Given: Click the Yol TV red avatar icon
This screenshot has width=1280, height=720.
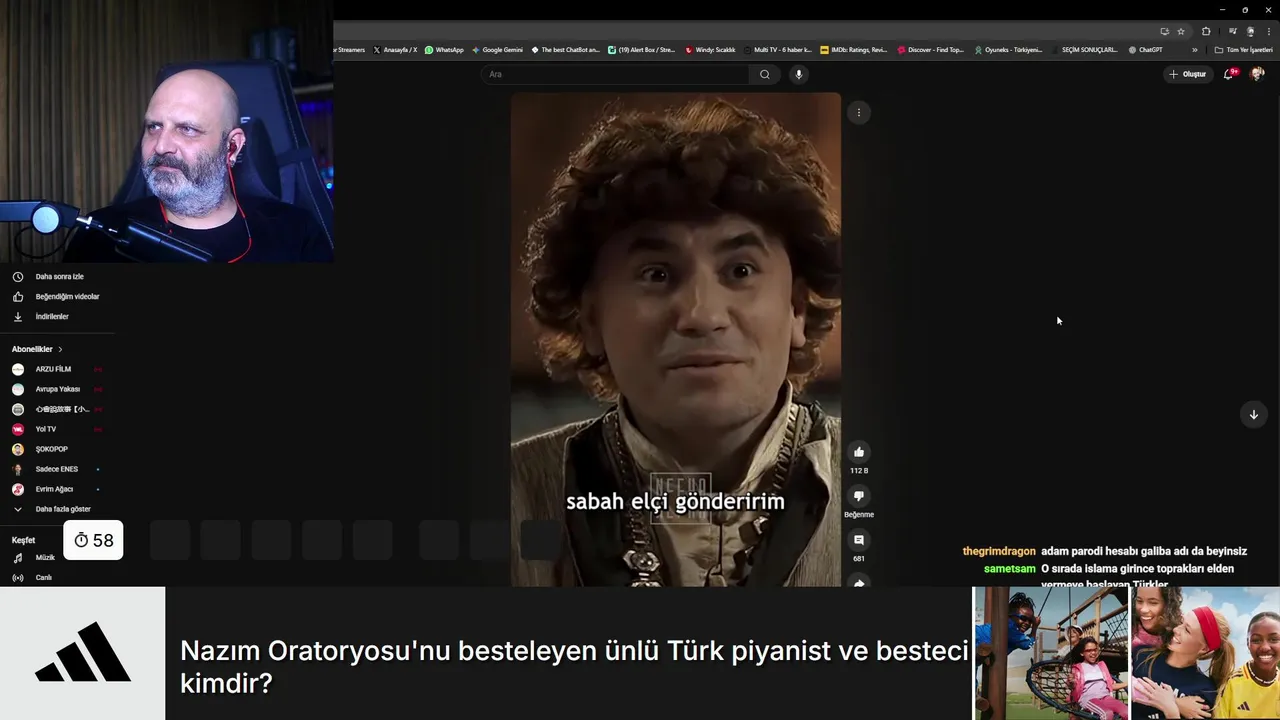Looking at the screenshot, I should 17,429.
